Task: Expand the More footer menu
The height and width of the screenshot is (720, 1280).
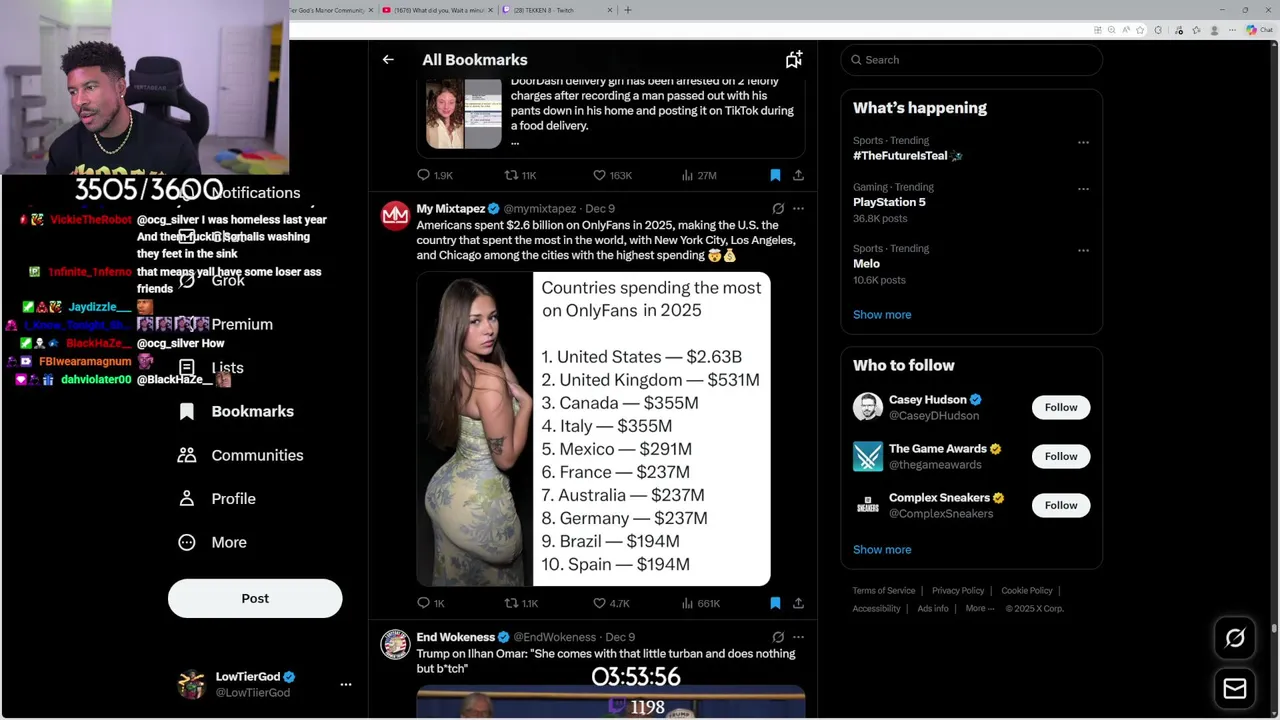Action: pos(980,609)
